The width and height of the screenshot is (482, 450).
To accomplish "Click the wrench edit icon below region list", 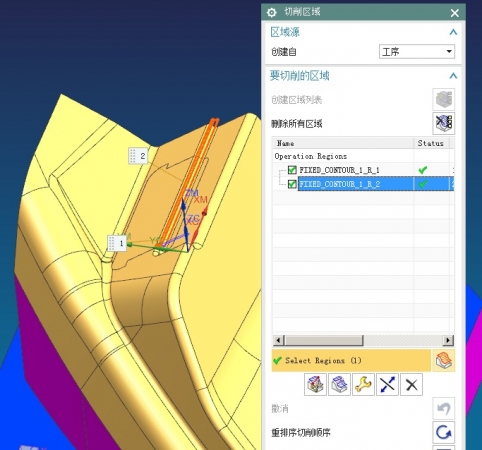I will pyautogui.click(x=363, y=385).
